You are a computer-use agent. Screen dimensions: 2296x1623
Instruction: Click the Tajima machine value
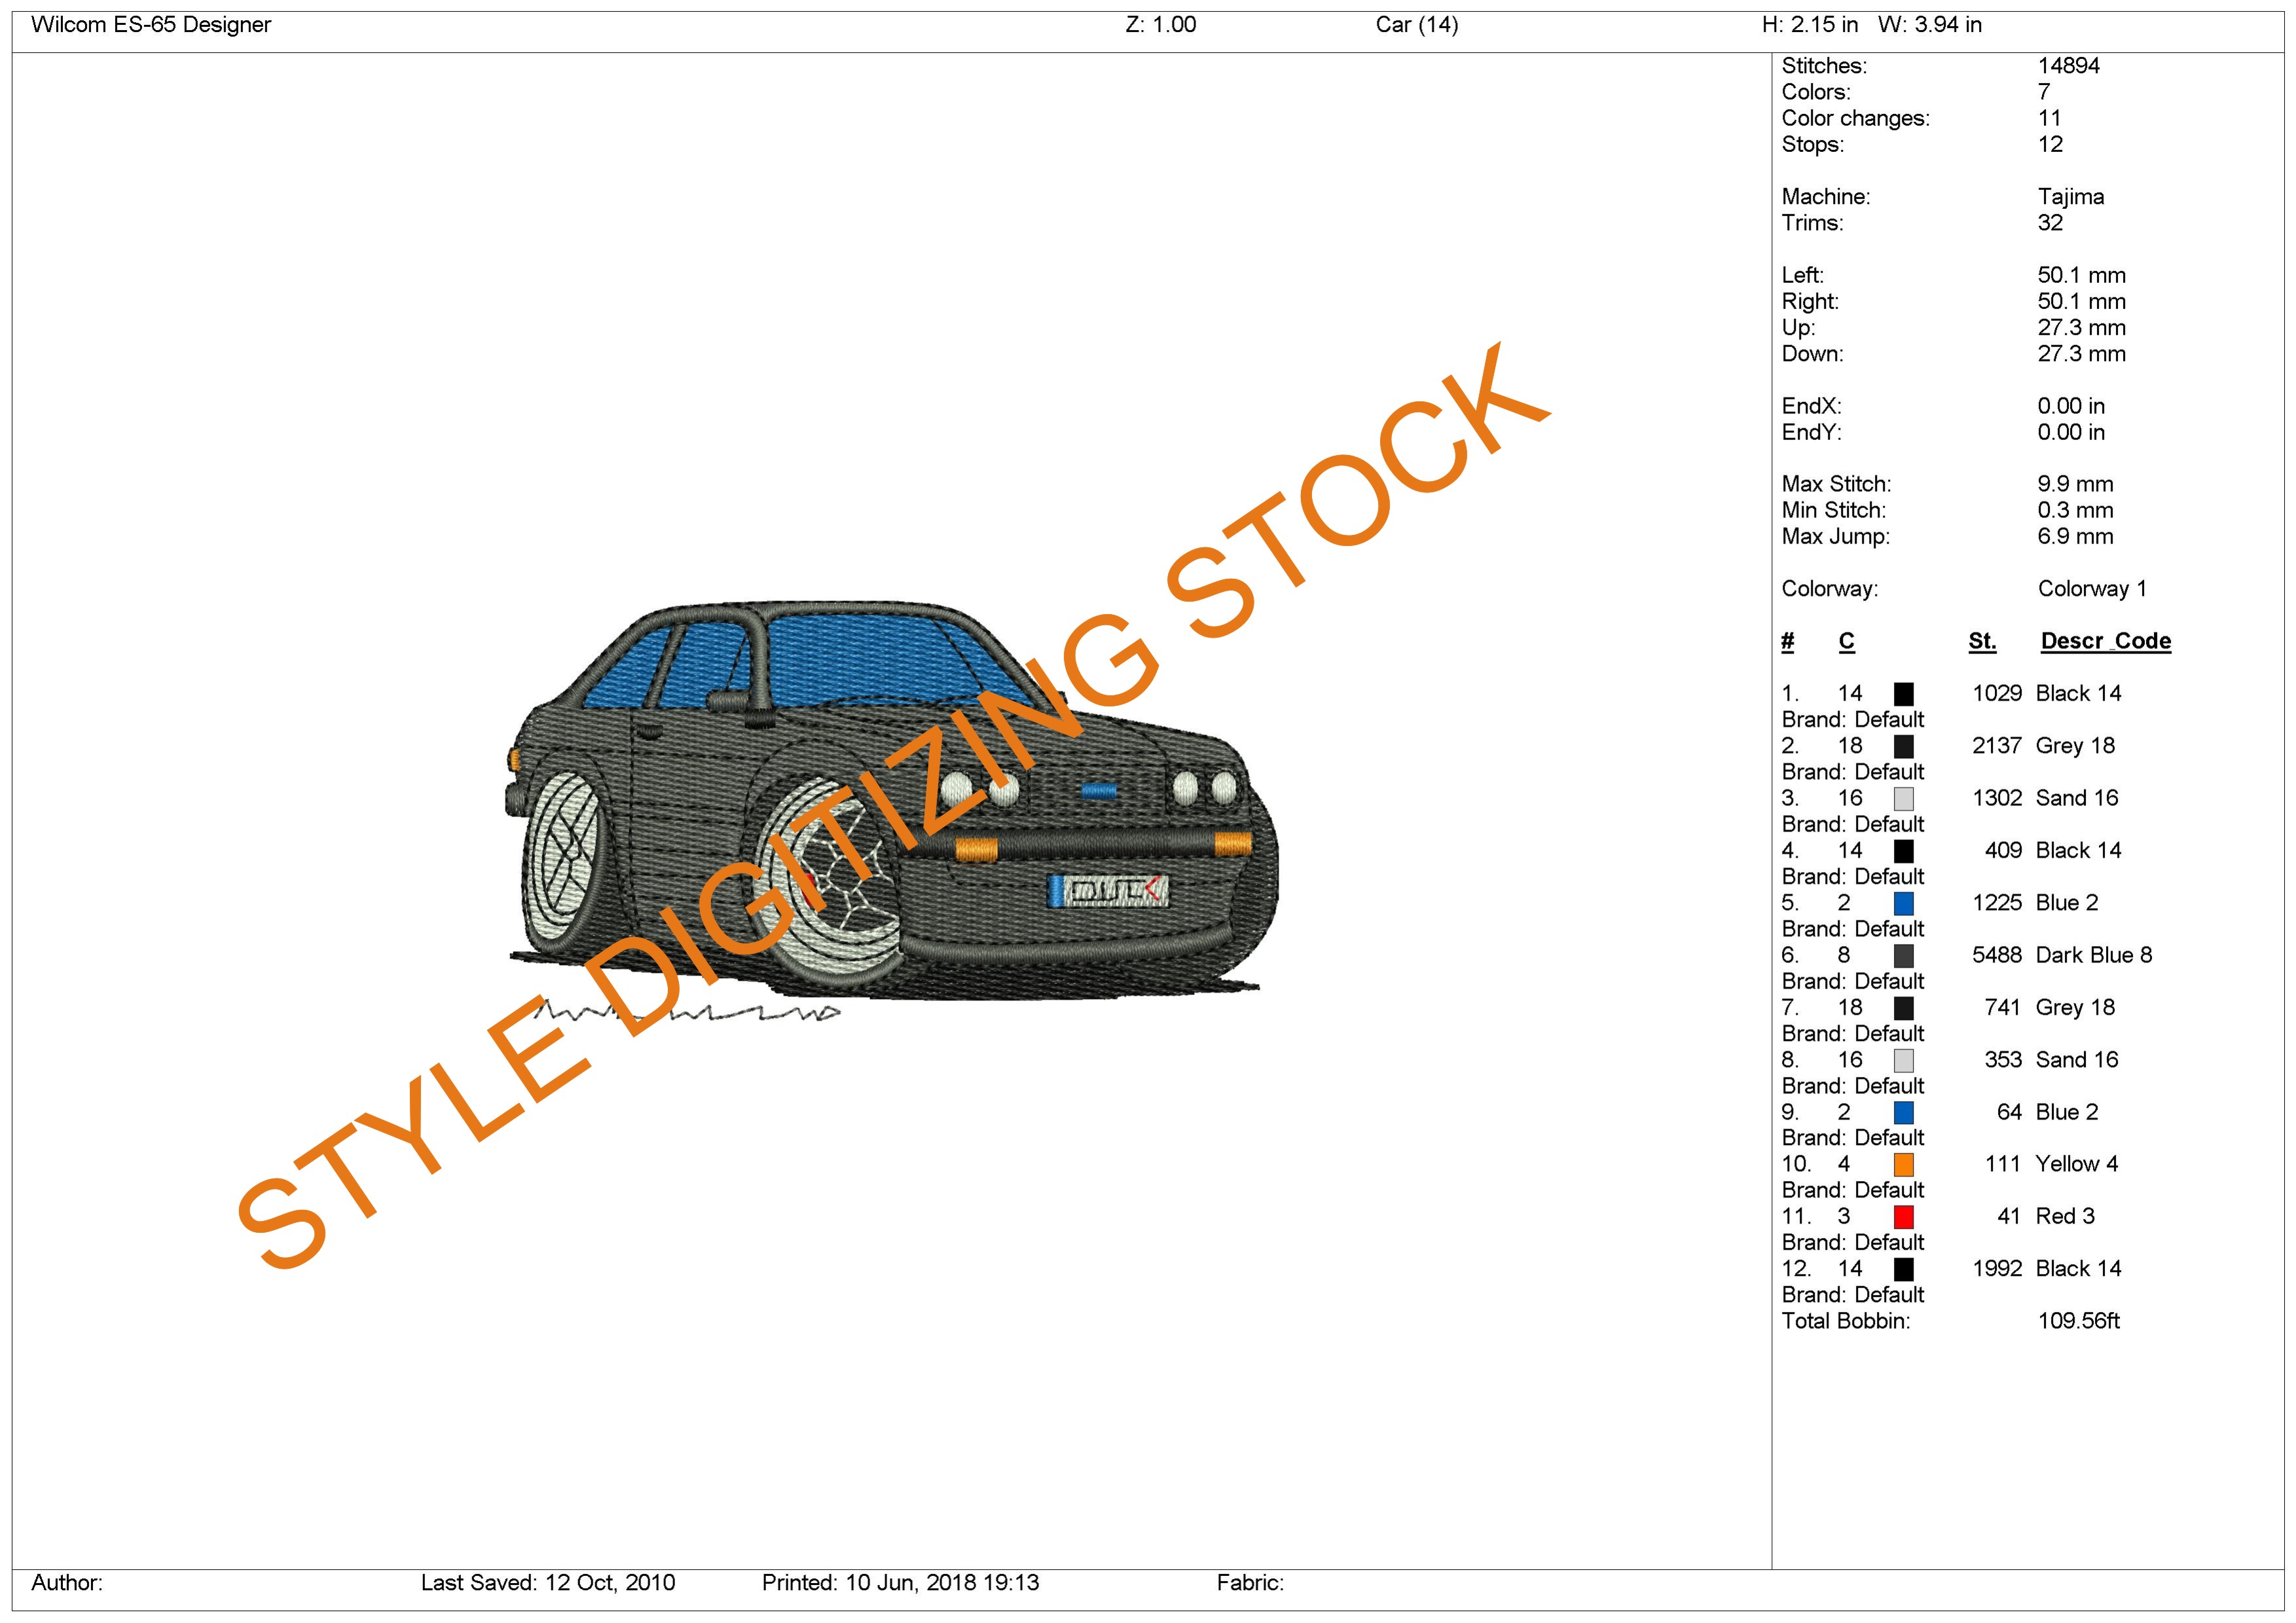coord(2070,197)
